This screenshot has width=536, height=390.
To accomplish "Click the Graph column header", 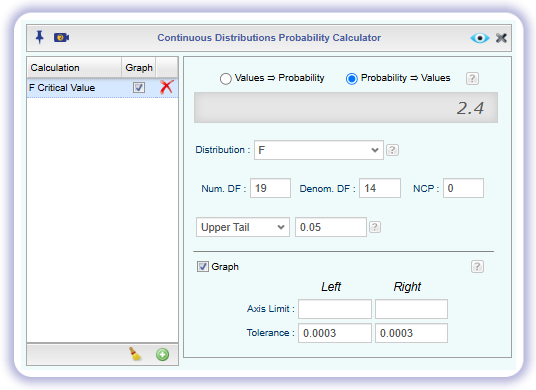I will [139, 67].
